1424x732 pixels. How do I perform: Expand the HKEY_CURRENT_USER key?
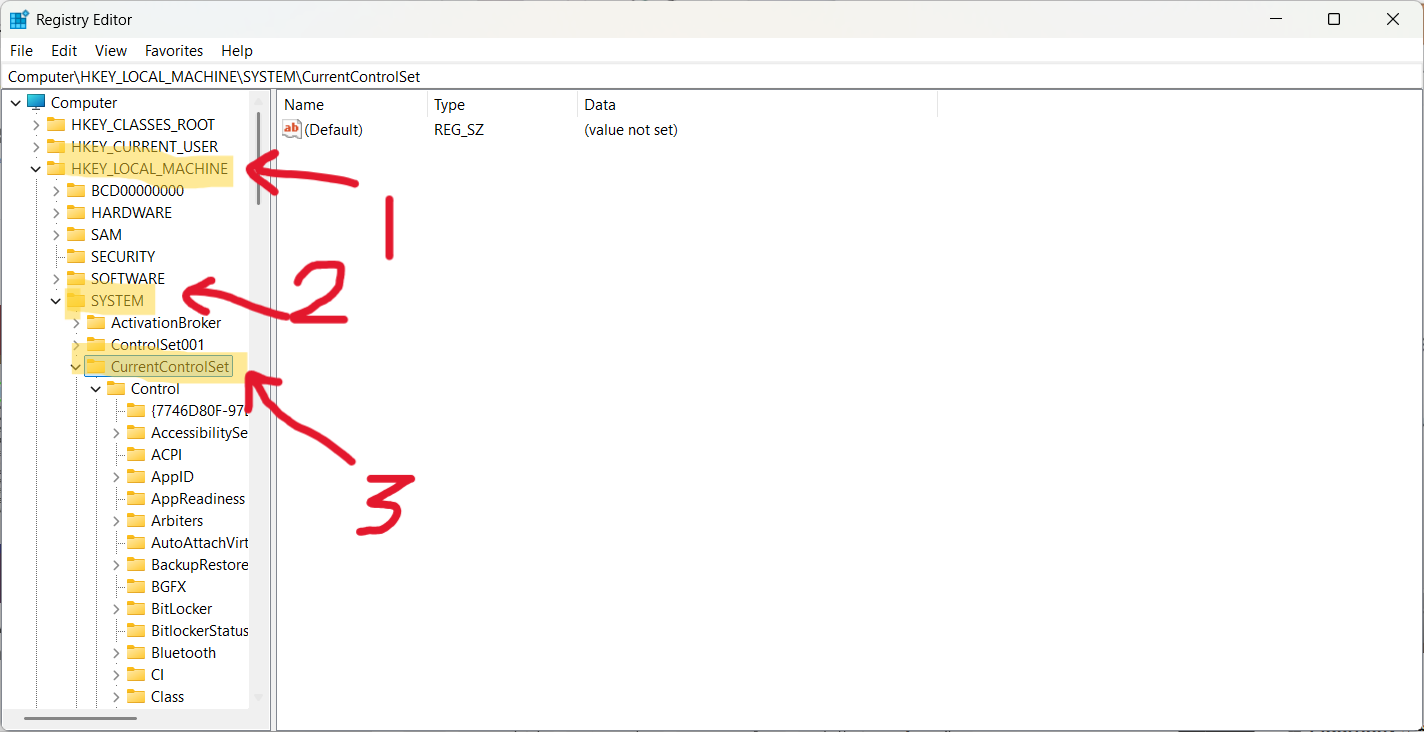pyautogui.click(x=36, y=146)
